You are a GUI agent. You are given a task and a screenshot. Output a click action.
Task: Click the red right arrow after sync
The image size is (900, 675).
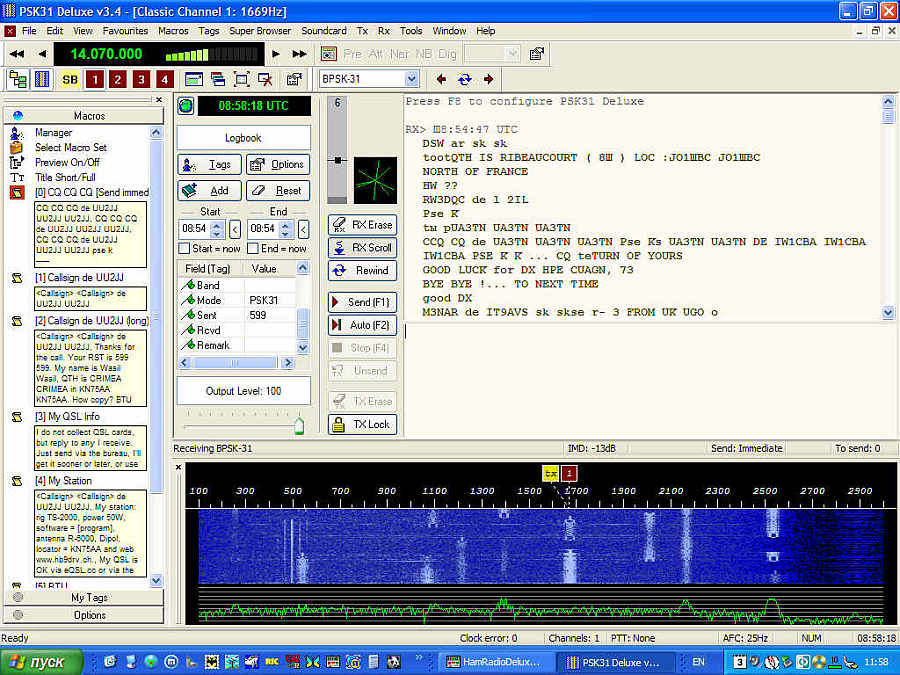click(x=488, y=79)
